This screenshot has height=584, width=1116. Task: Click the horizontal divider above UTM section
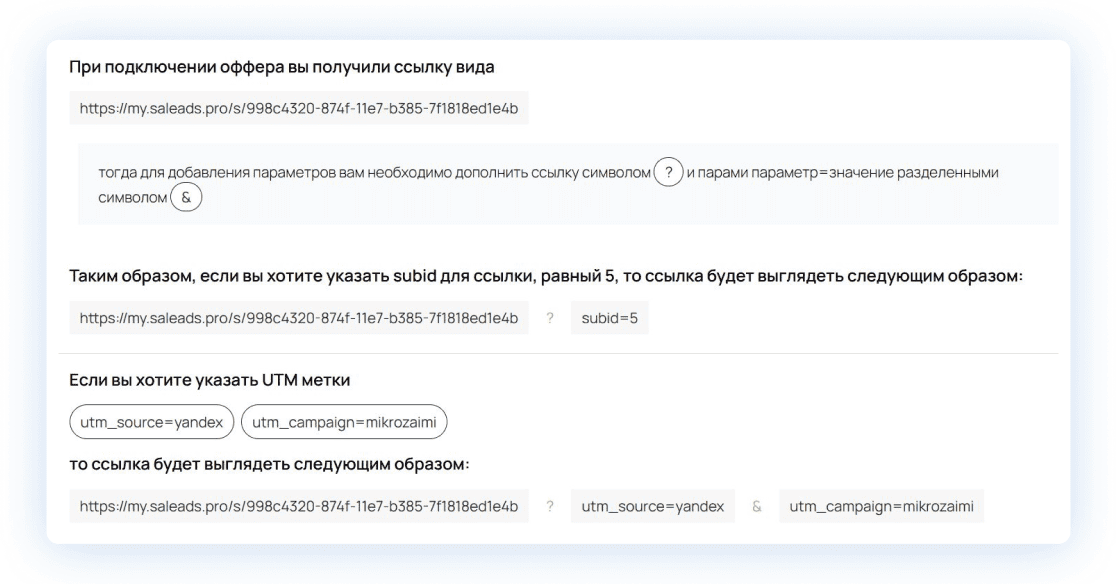pyautogui.click(x=558, y=353)
